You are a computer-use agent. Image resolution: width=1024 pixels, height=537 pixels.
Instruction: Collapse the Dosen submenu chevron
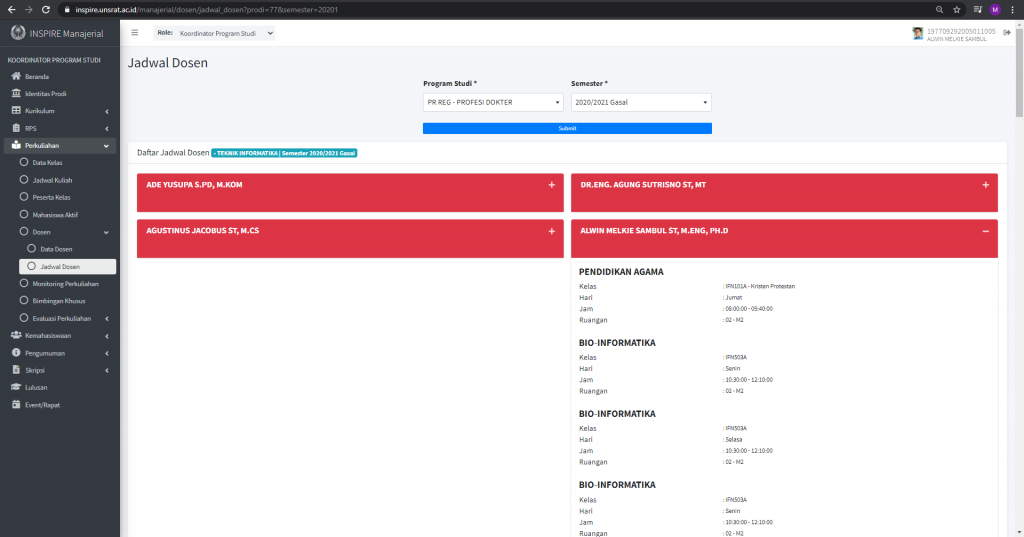(x=106, y=233)
